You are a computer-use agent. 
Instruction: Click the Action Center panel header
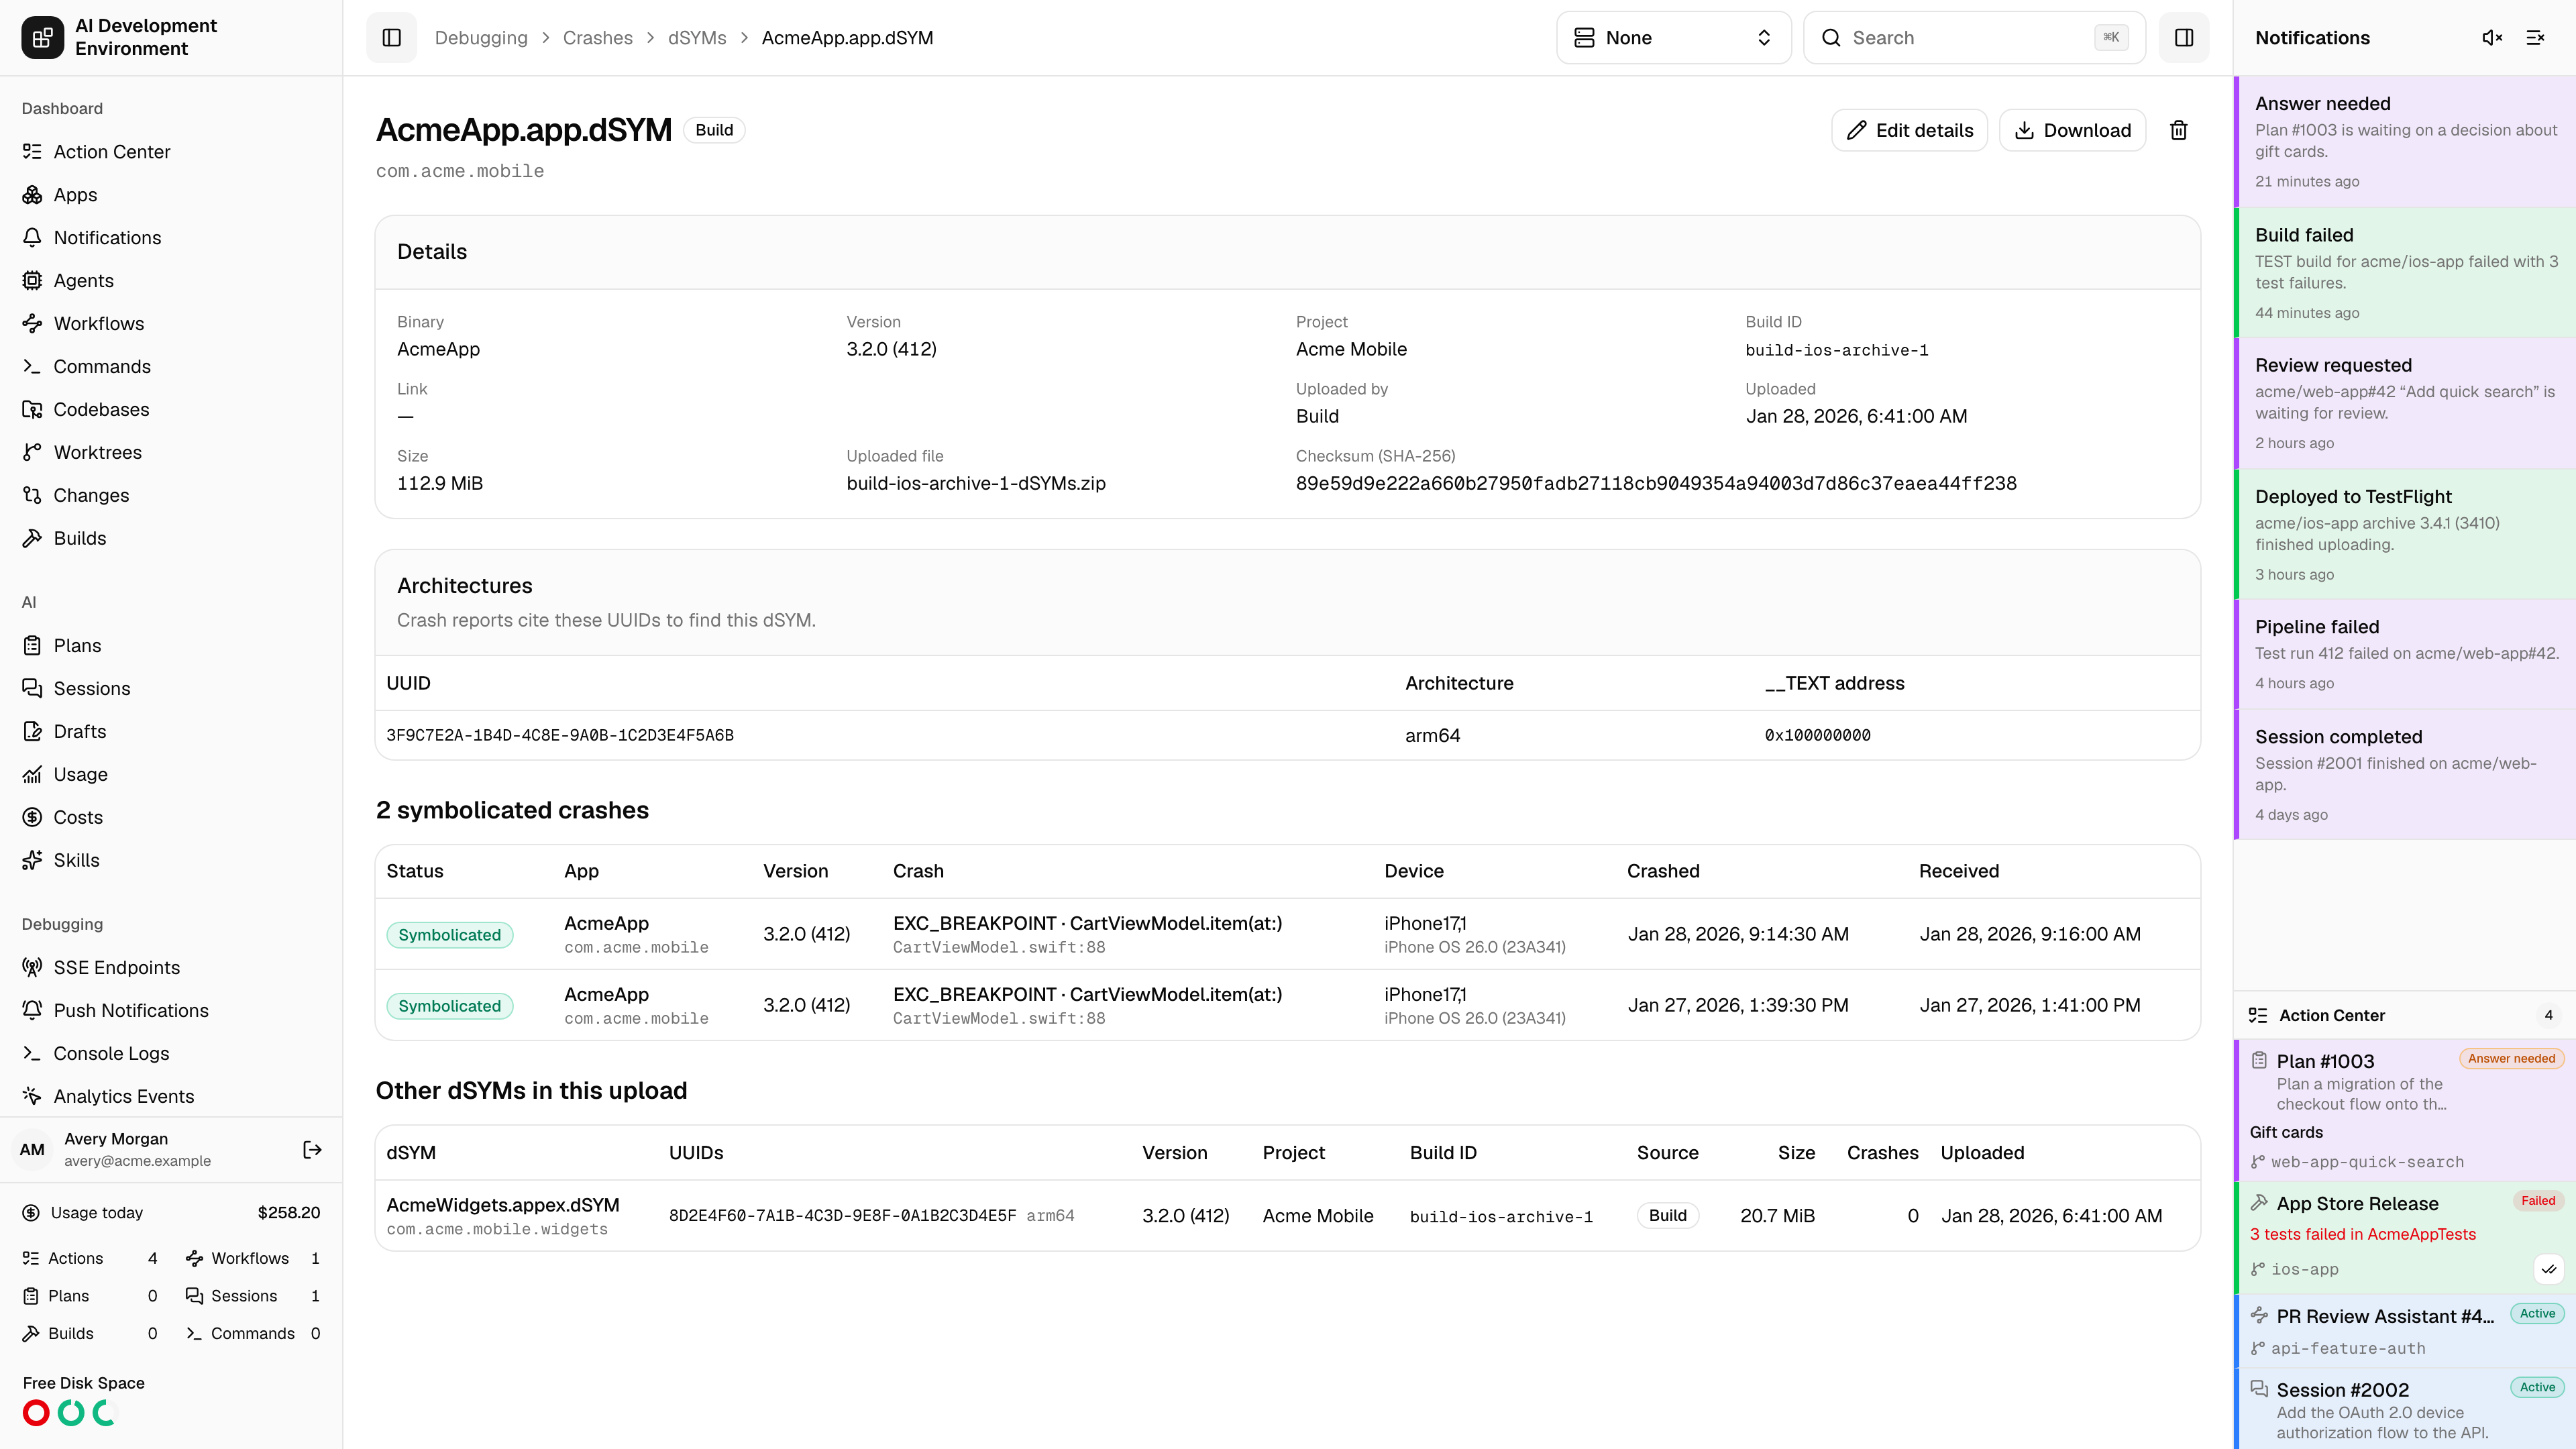[x=2405, y=1015]
